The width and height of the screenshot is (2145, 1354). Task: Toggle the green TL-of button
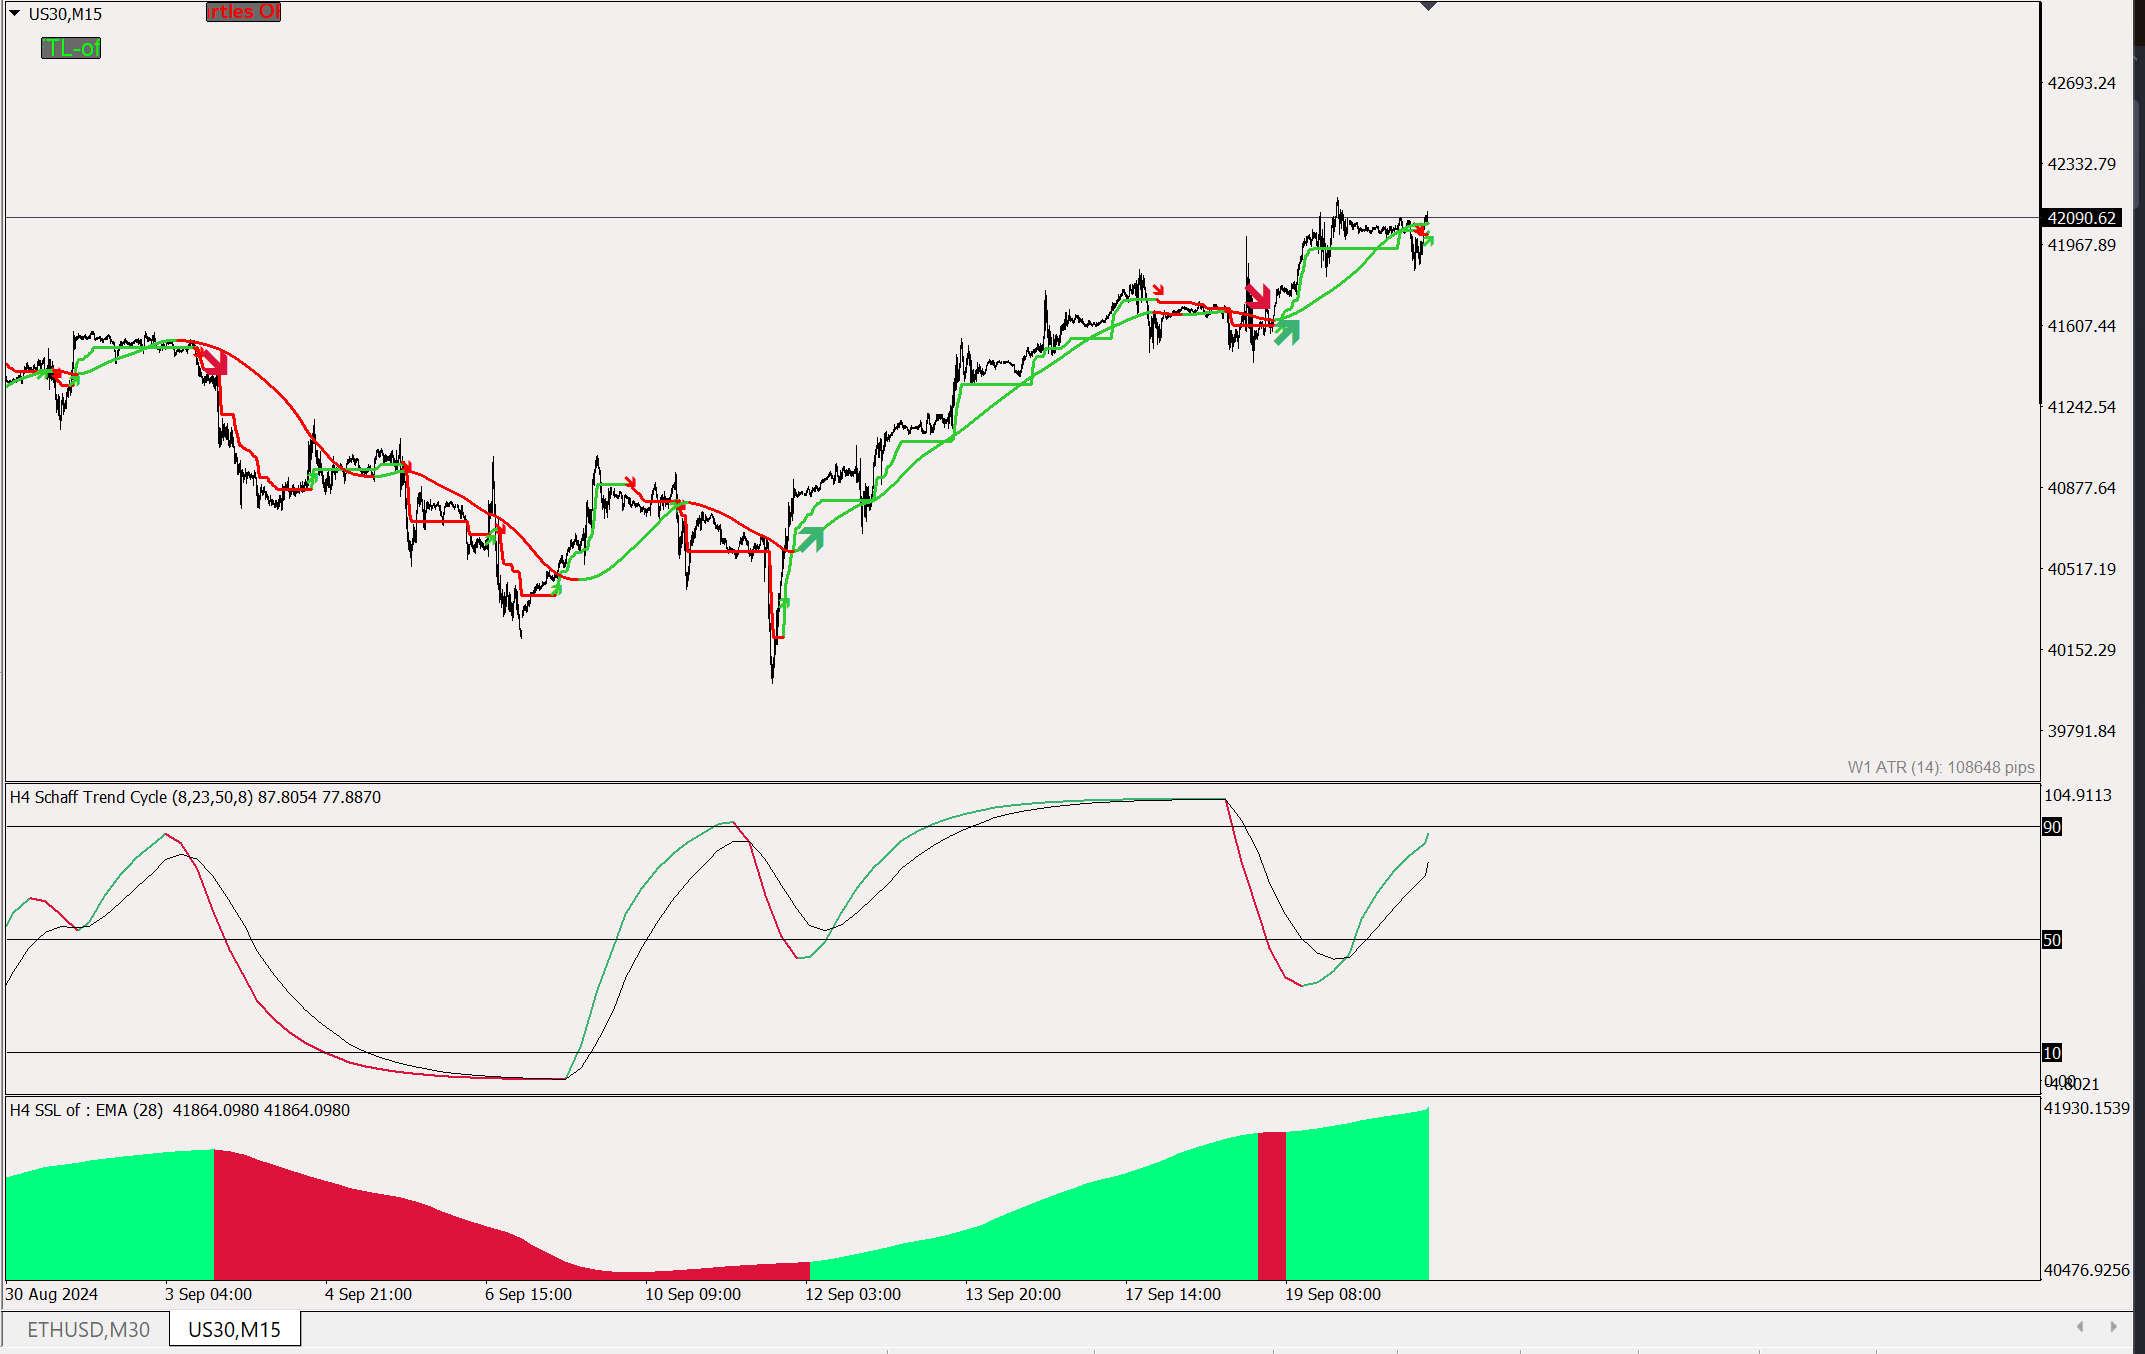click(x=71, y=48)
